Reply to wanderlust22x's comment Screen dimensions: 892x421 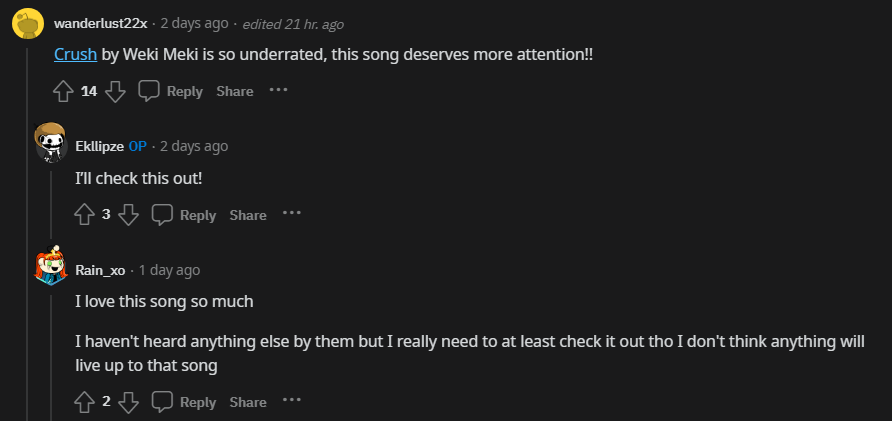click(171, 91)
